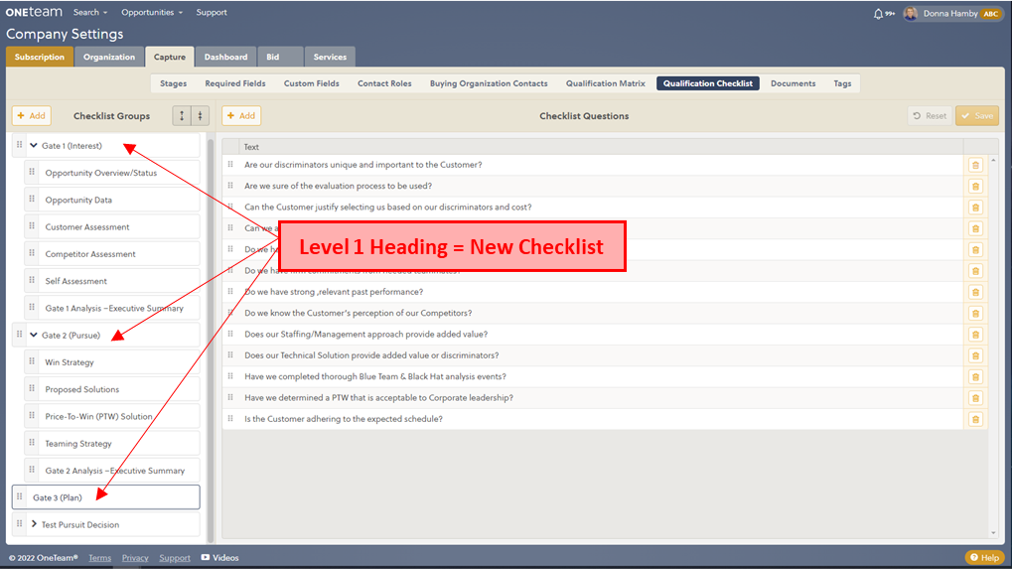Open the Qualification Matrix sub-tab
The width and height of the screenshot is (1012, 569).
click(605, 83)
